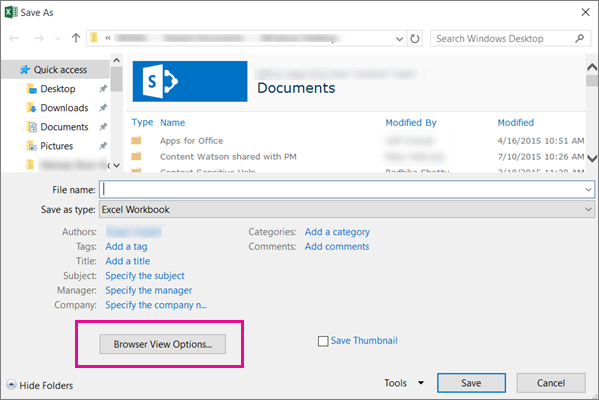599x400 pixels.
Task: Click the Browser View Options button
Action: coord(163,344)
